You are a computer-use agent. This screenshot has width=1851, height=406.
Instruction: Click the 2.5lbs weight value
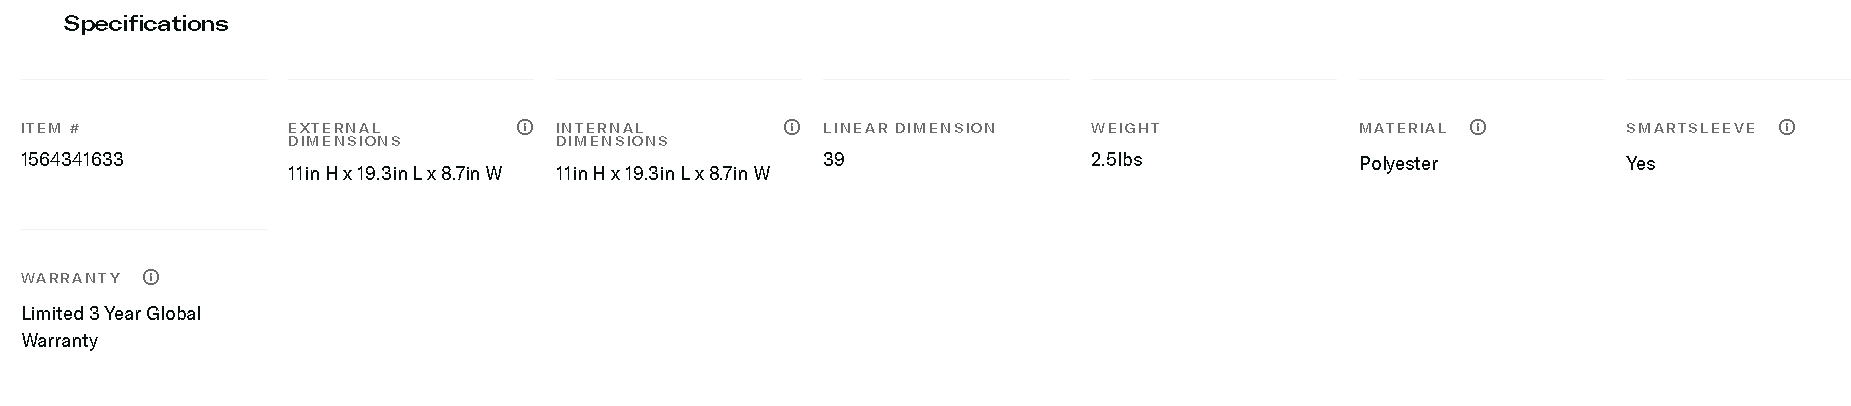click(x=1116, y=160)
